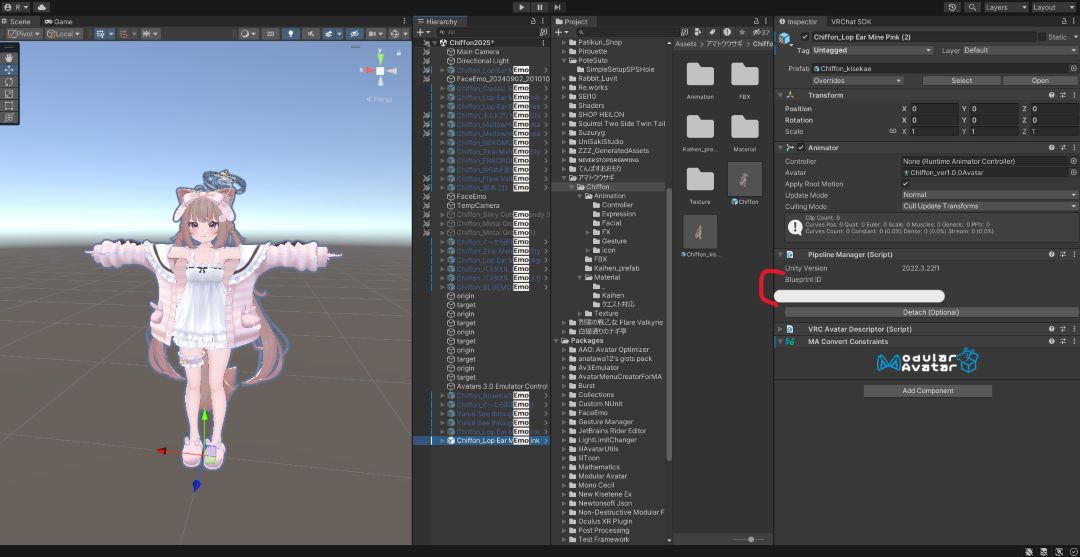
Task: Adjust Project icon size slider
Action: 750,539
